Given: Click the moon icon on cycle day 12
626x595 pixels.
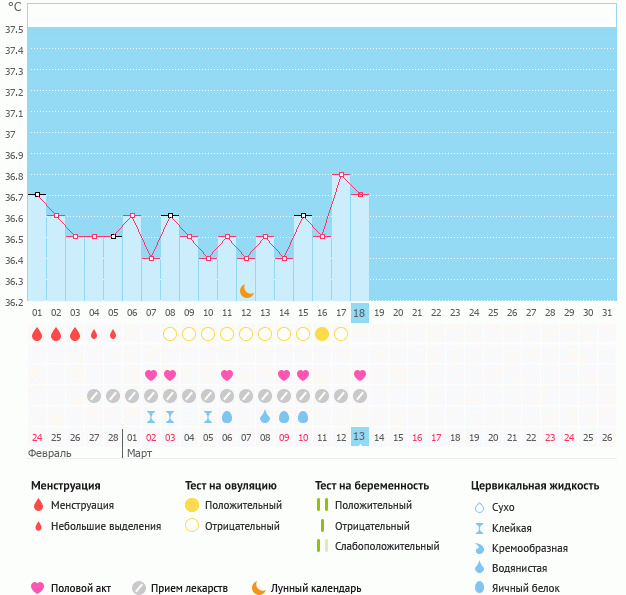Looking at the screenshot, I should pos(246,290).
